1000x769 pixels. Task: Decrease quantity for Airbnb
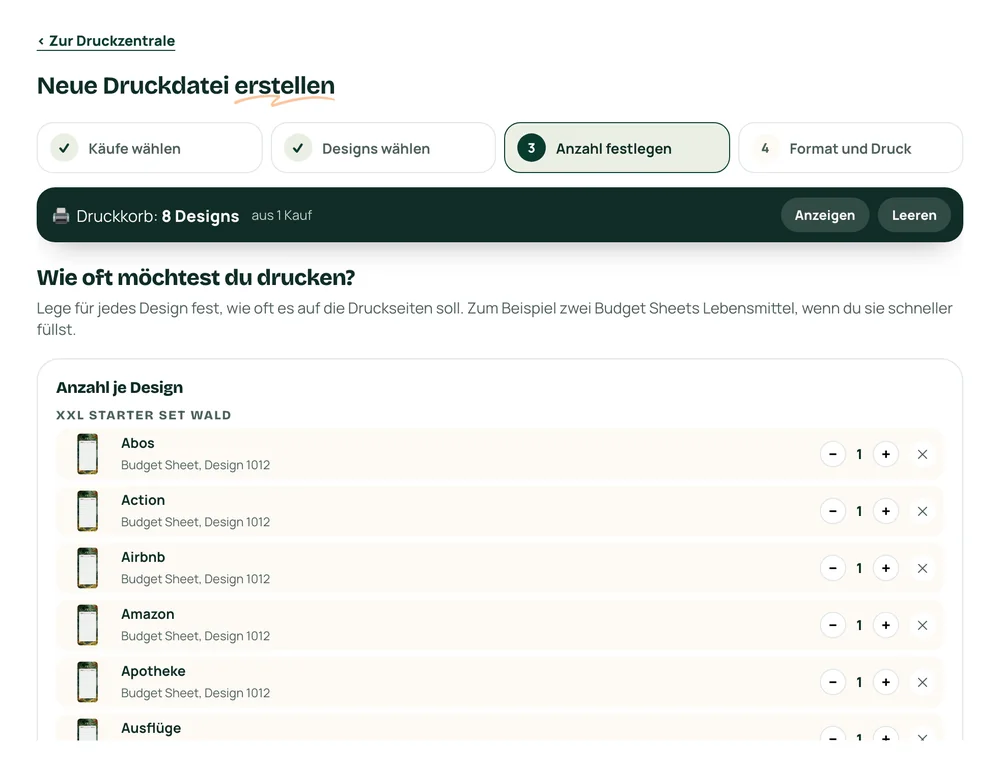click(832, 568)
